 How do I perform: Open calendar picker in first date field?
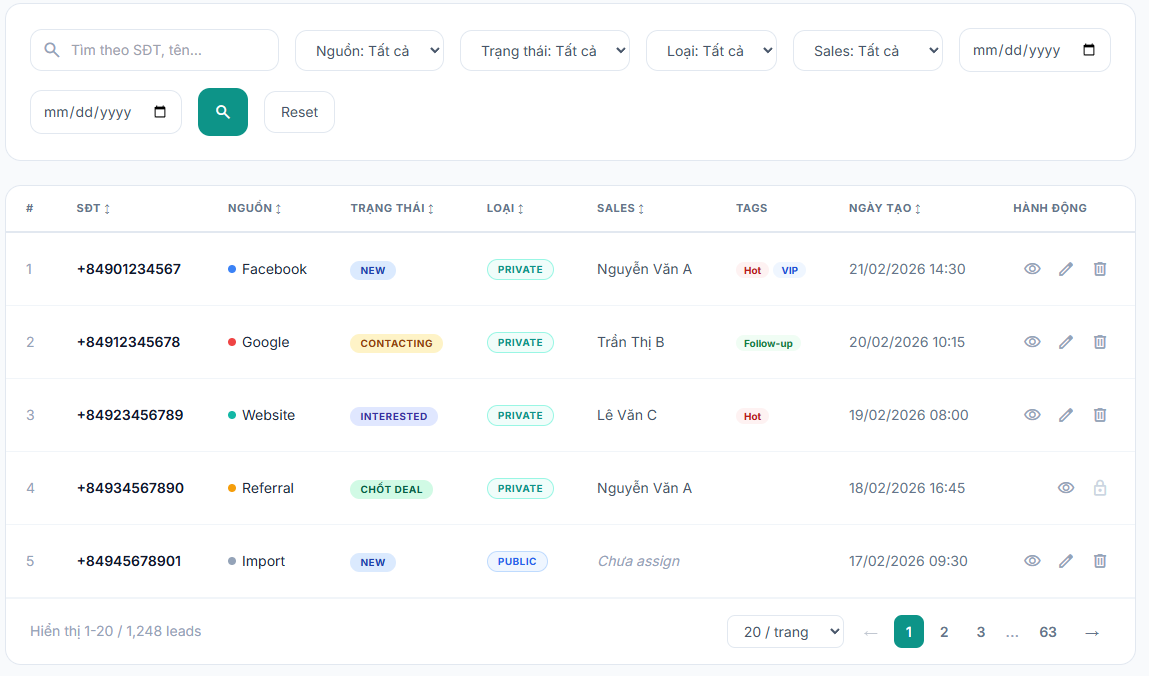[x=1089, y=50]
